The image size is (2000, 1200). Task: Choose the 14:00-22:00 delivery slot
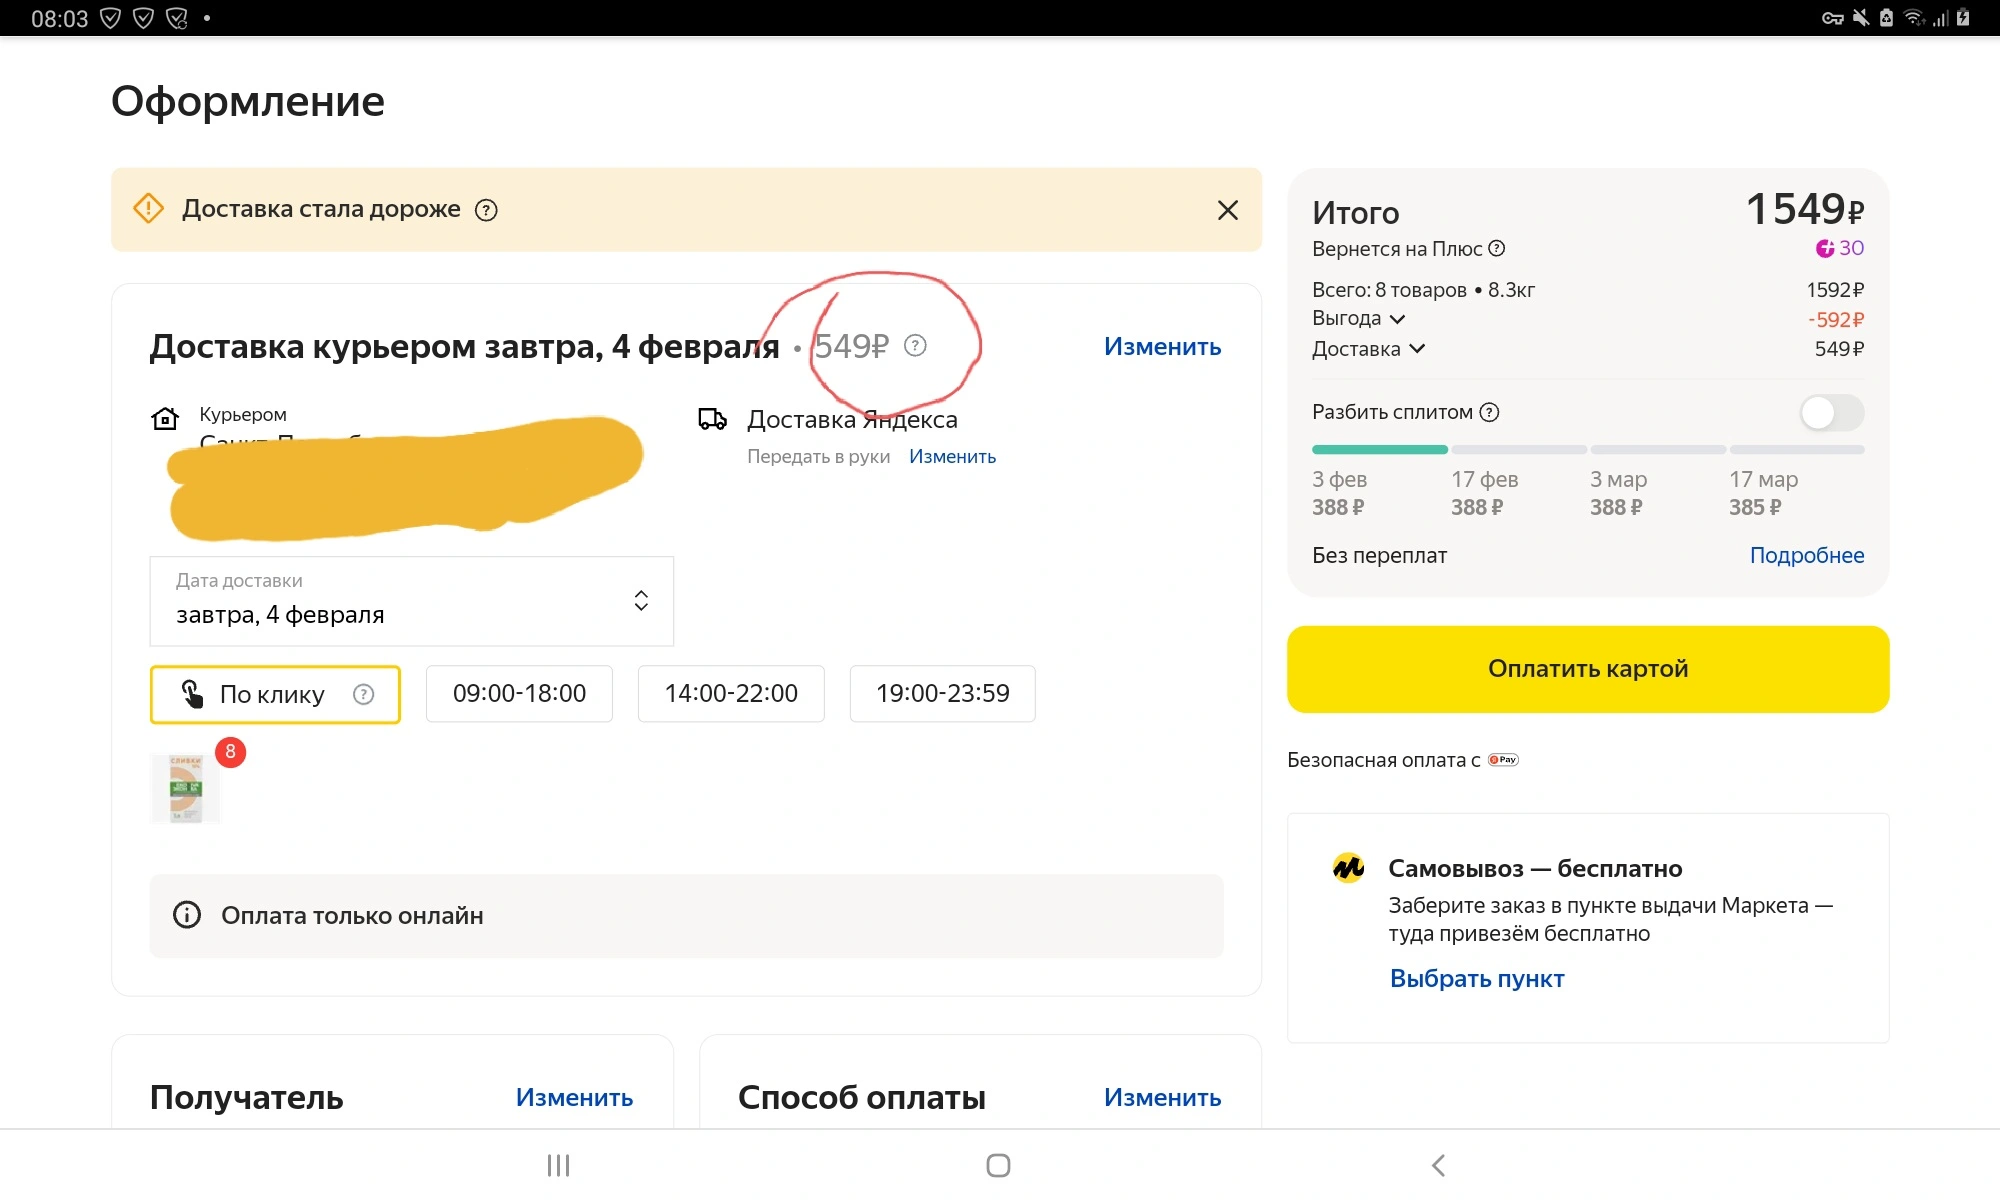coord(731,694)
